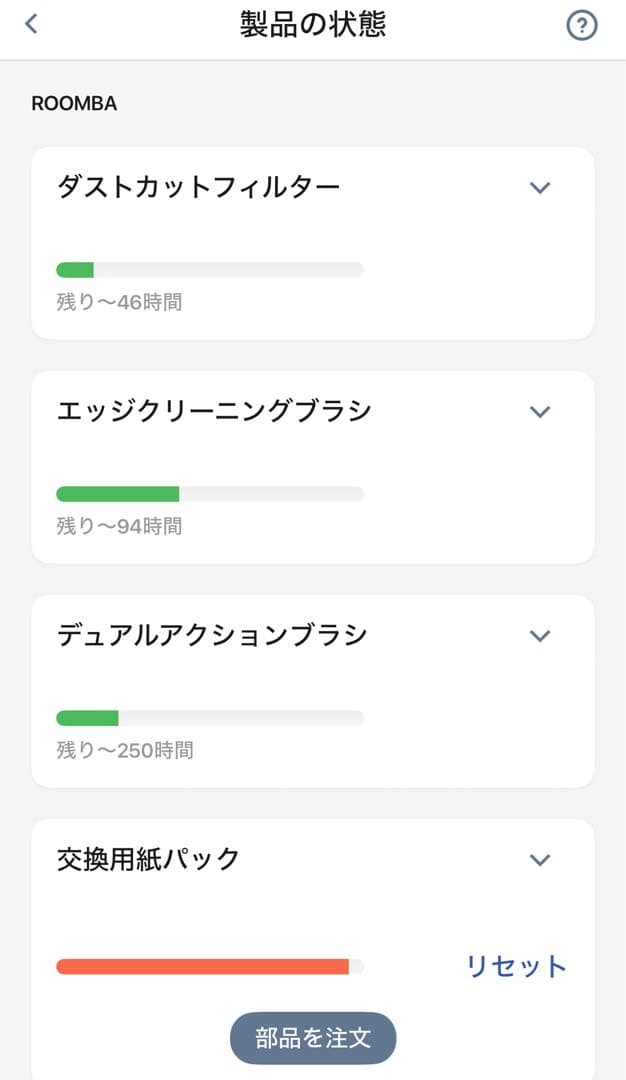Expand the エッジクリーニングブラシ chevron

pyautogui.click(x=540, y=411)
